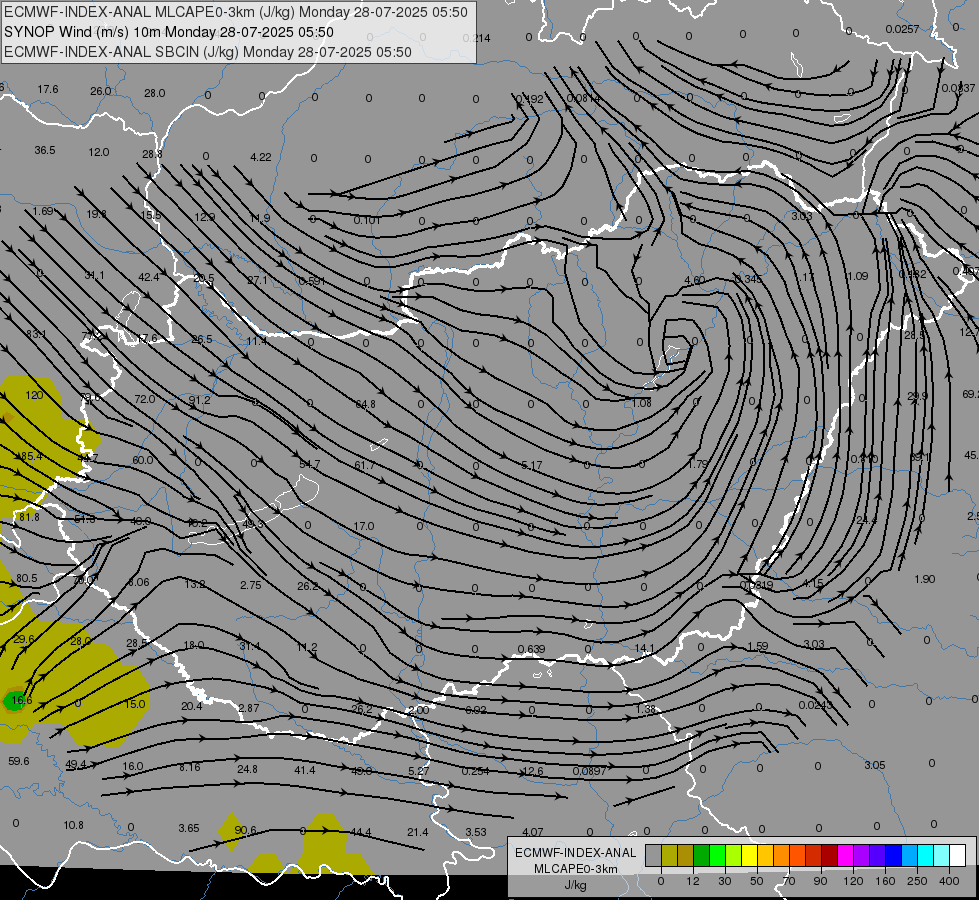
Task: Click the 'MLCAPE0-3km' legend title
Action: pos(575,869)
